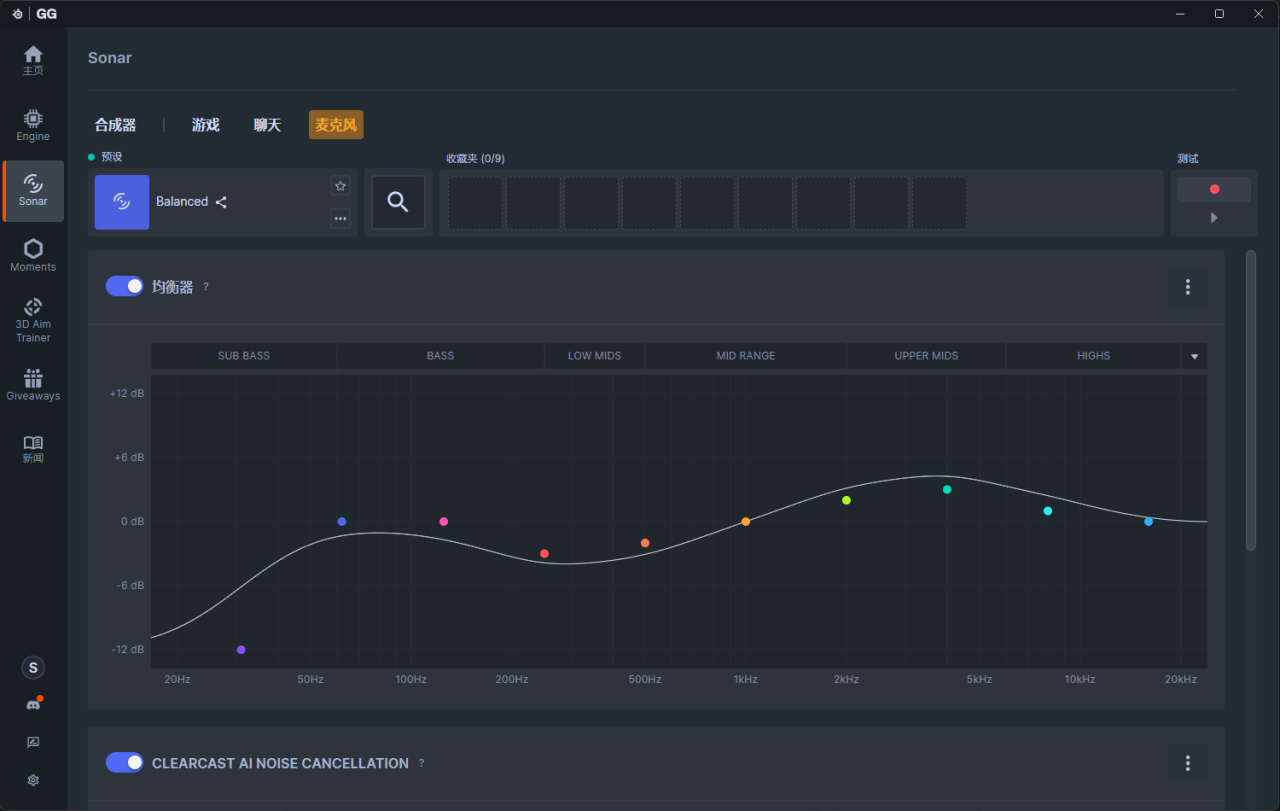Click the vertical scrollbar thumb
This screenshot has width=1280, height=811.
coord(1250,400)
